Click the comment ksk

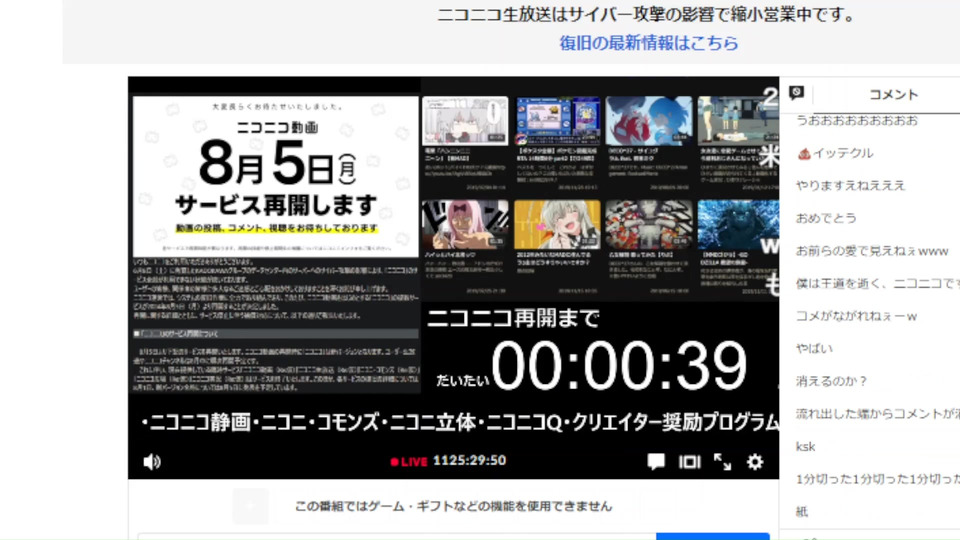[x=805, y=446]
